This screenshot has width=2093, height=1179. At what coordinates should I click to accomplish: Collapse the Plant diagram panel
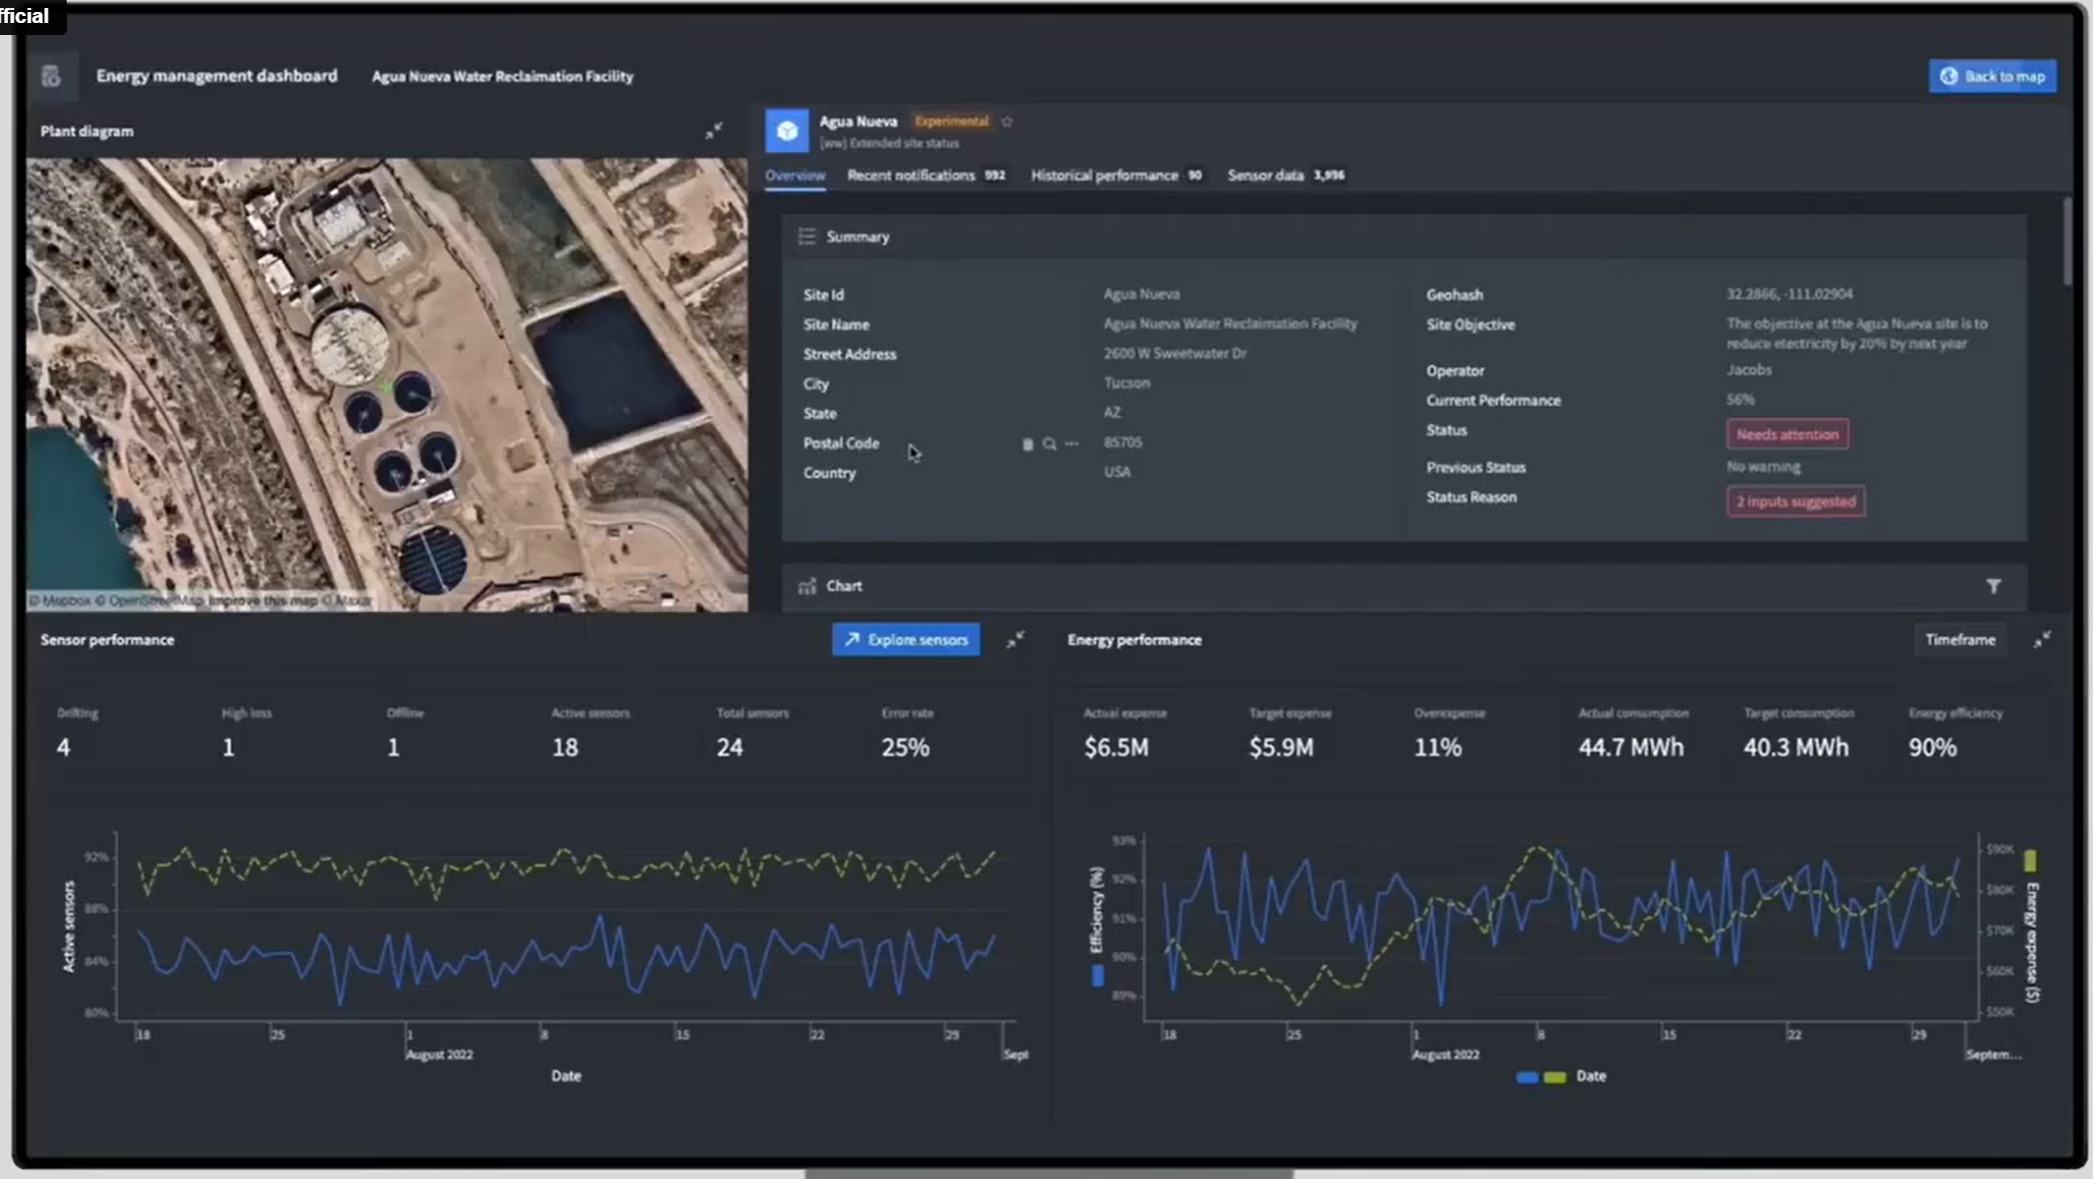point(714,131)
